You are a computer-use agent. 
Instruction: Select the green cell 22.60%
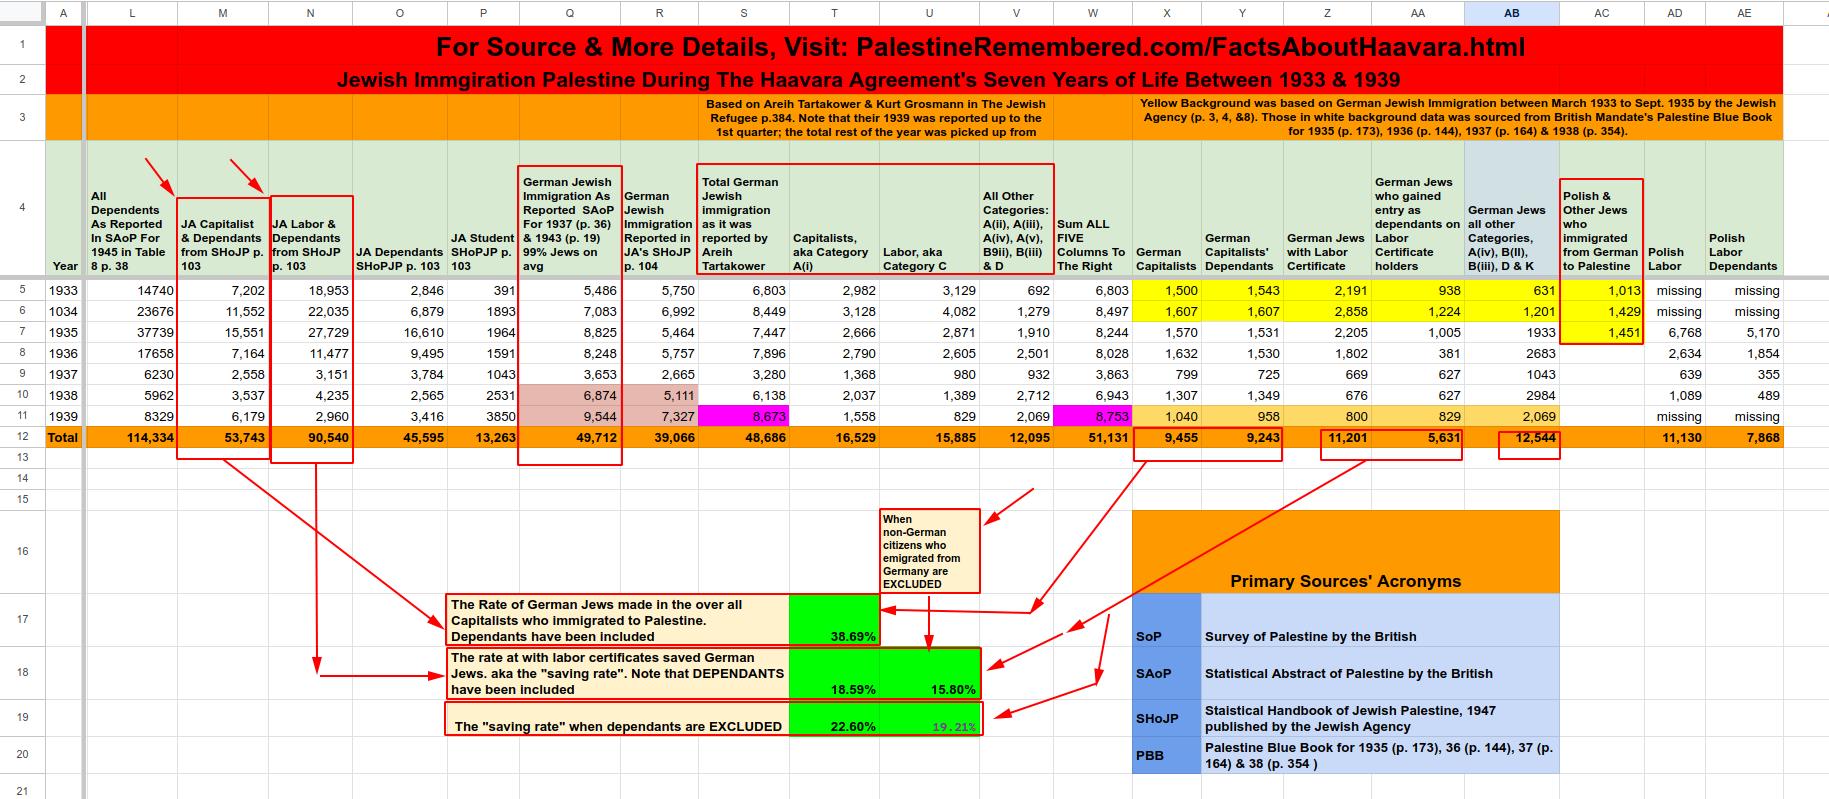click(834, 718)
